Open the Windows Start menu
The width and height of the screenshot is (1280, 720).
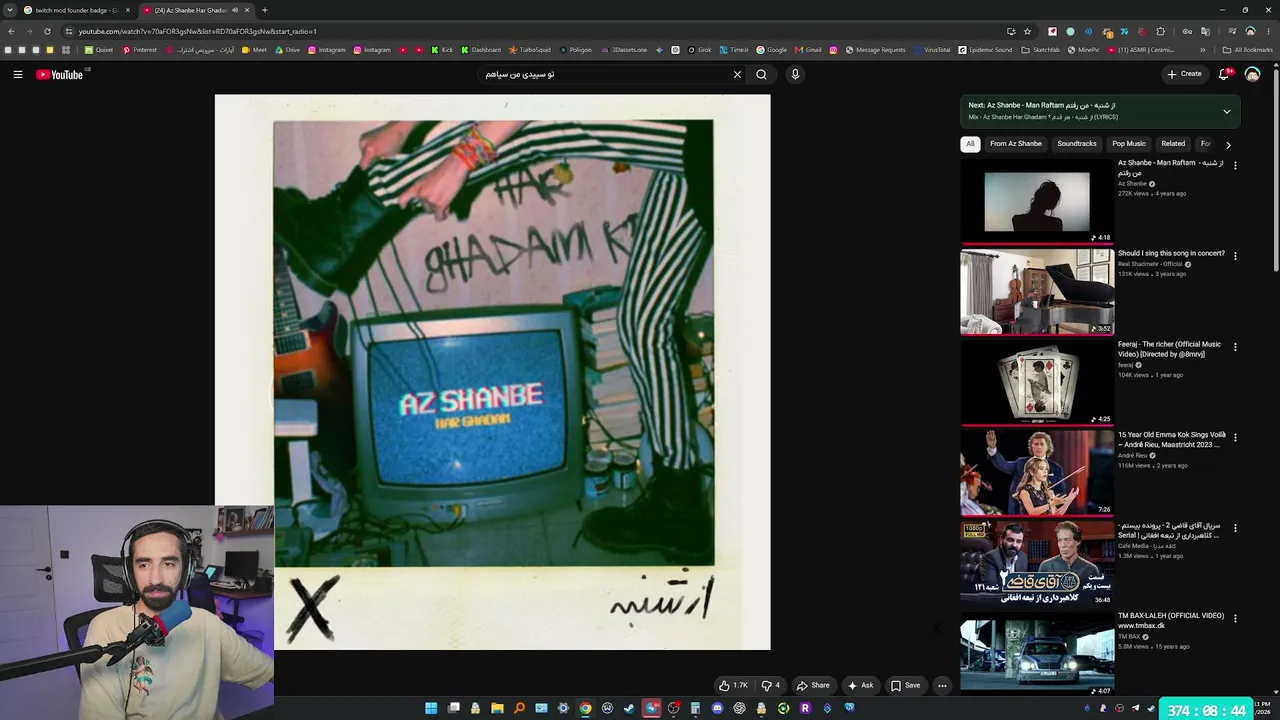(x=431, y=708)
